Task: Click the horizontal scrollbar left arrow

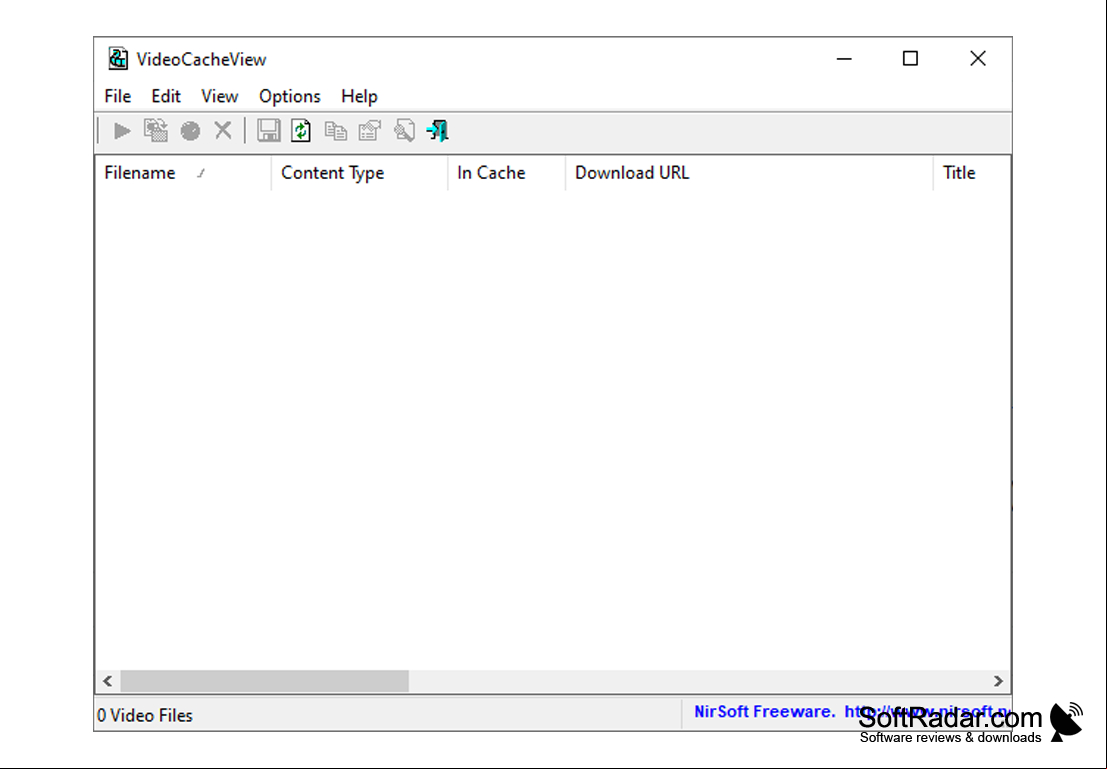Action: pyautogui.click(x=107, y=681)
